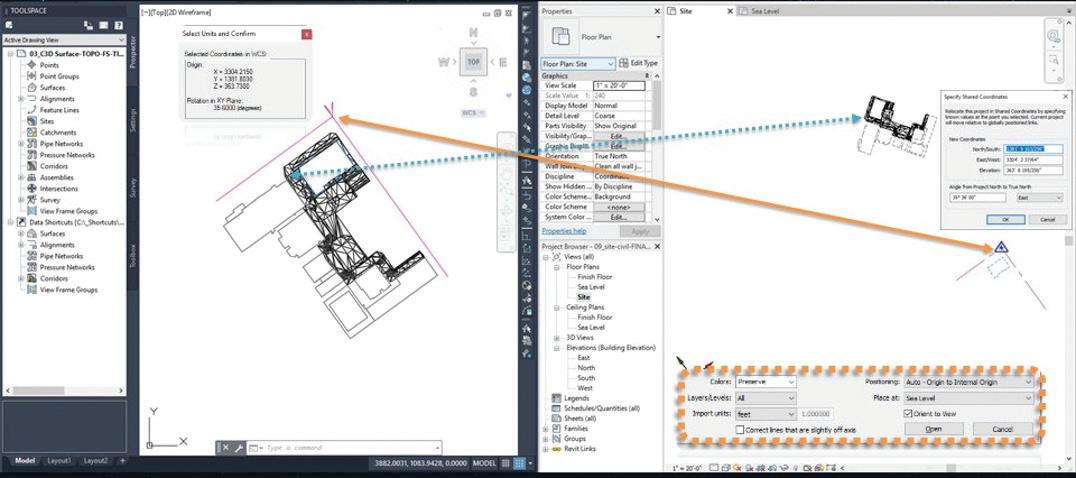This screenshot has width=1076, height=478.
Task: Click the TOP face of the ViewCube
Action: (473, 62)
